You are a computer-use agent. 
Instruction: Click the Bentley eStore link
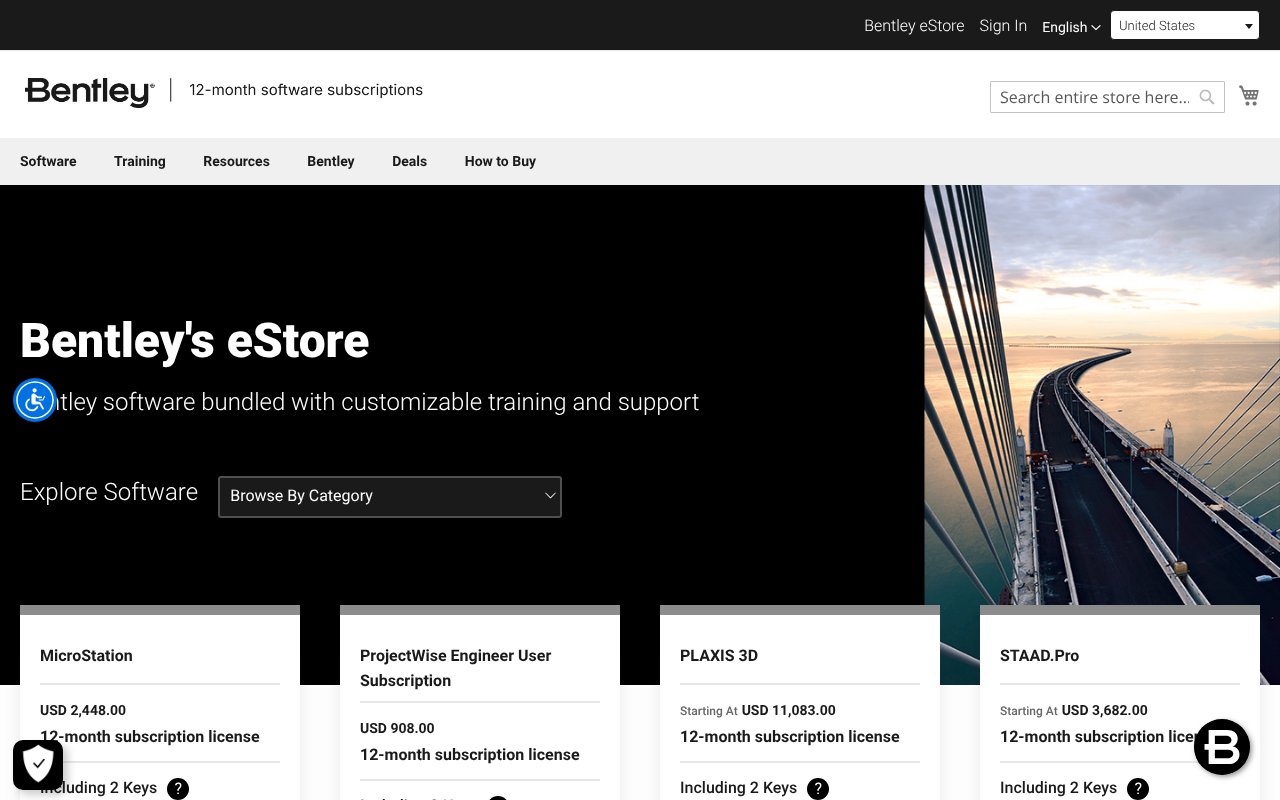pos(914,26)
